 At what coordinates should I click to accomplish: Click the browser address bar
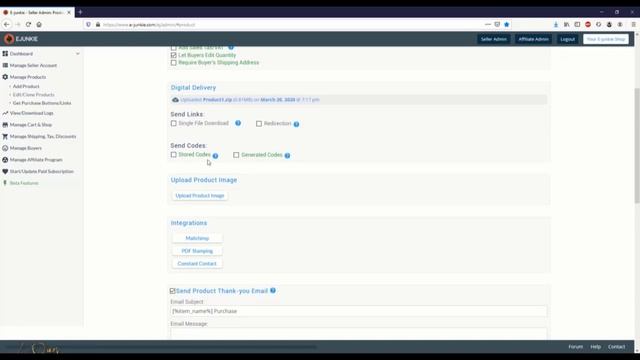[286, 24]
